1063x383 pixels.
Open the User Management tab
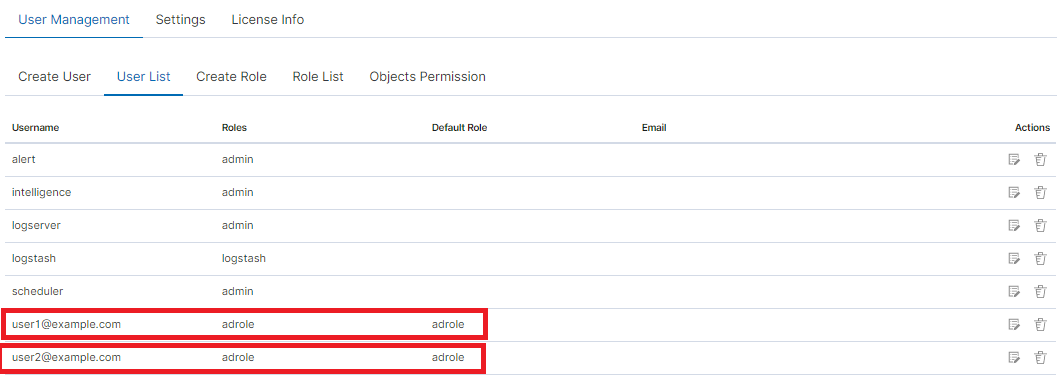point(74,20)
